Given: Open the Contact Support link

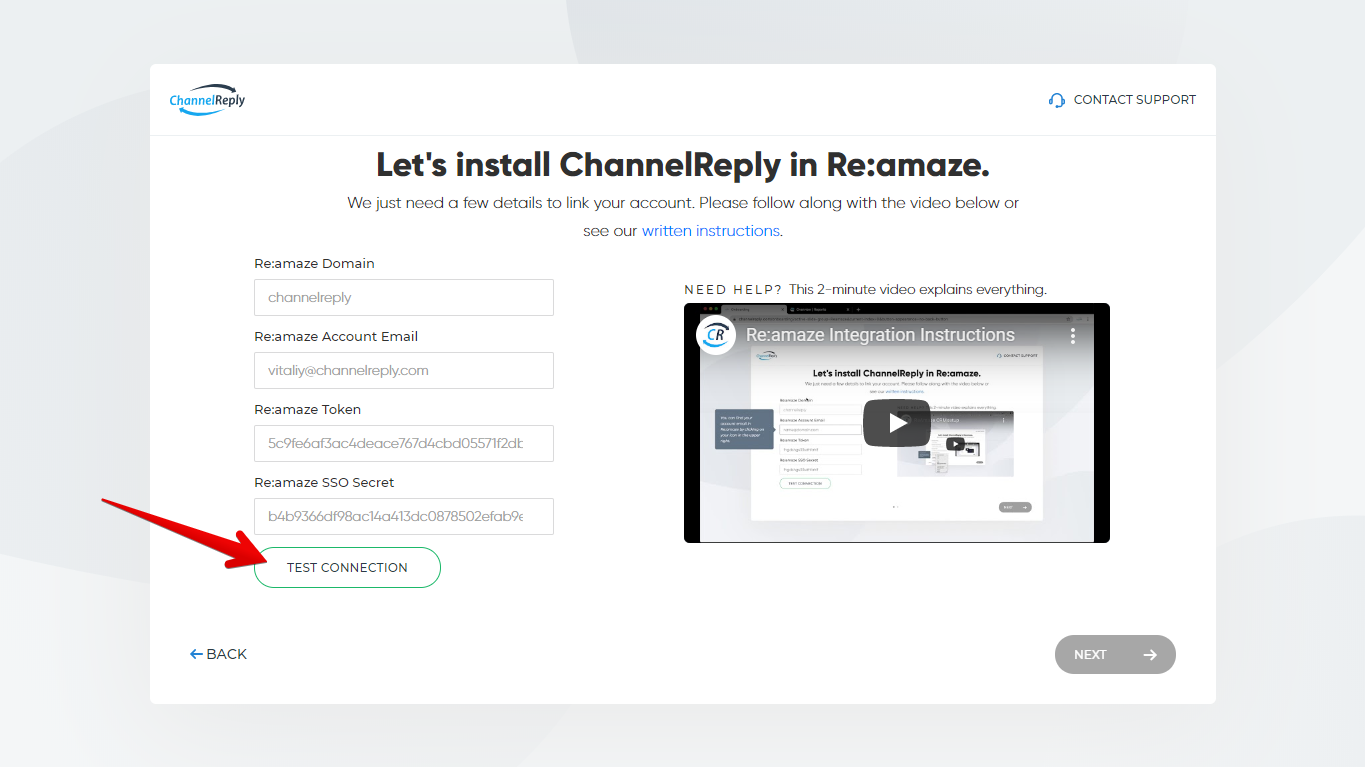Looking at the screenshot, I should (1122, 100).
